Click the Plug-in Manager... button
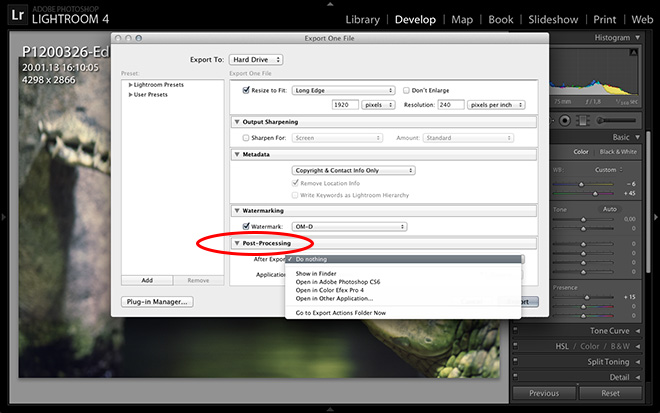This screenshot has width=660, height=413. point(157,302)
